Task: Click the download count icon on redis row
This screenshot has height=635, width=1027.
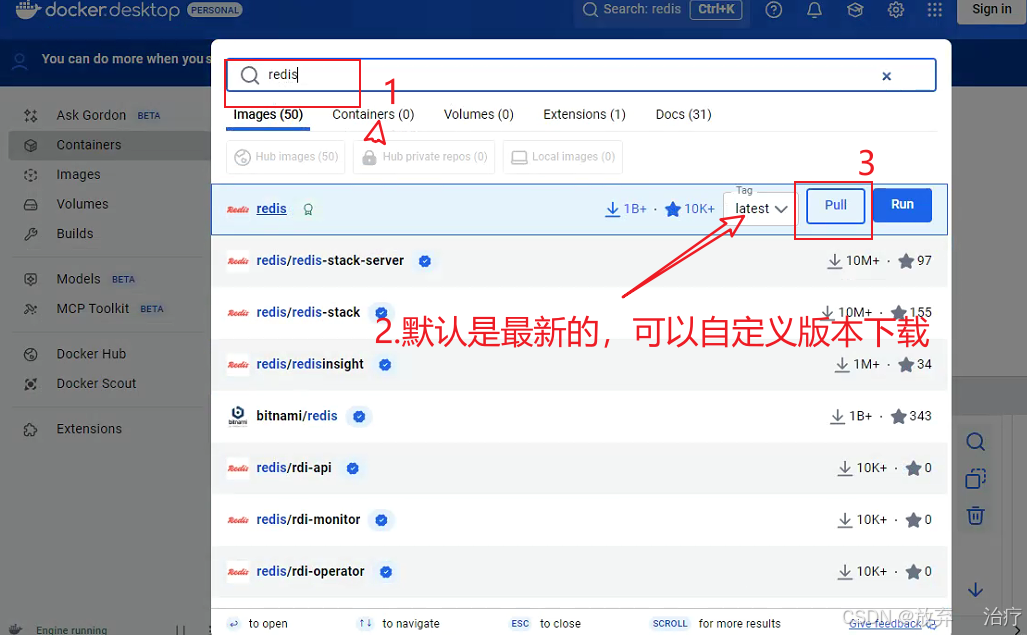Action: point(612,209)
